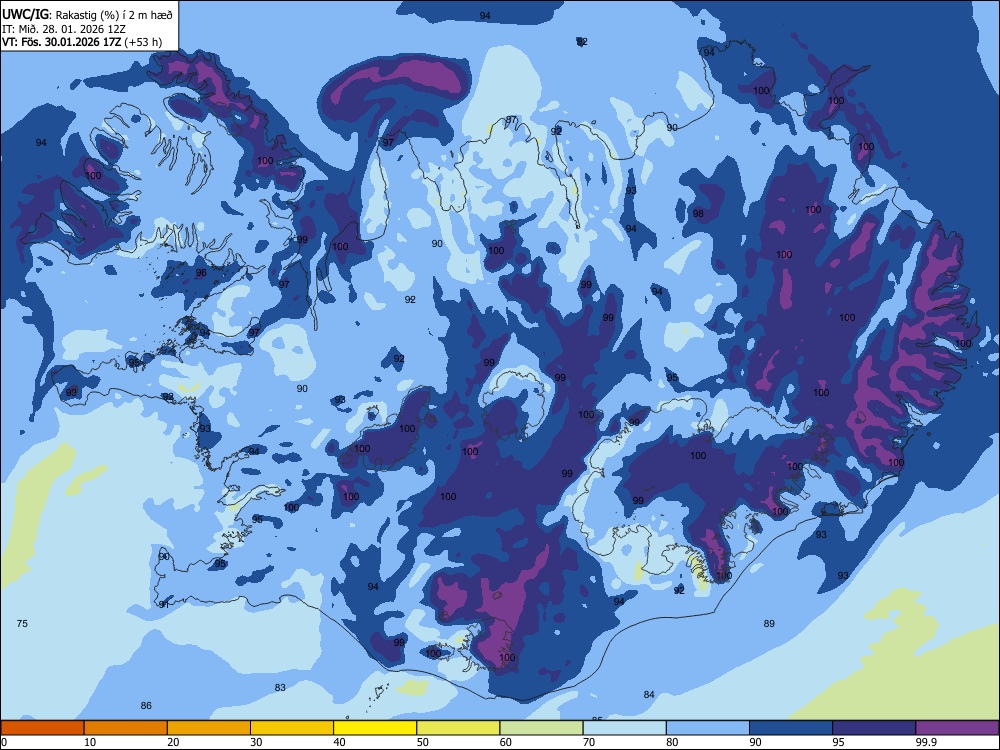
Task: Click the legend label "70"
Action: click(x=589, y=742)
